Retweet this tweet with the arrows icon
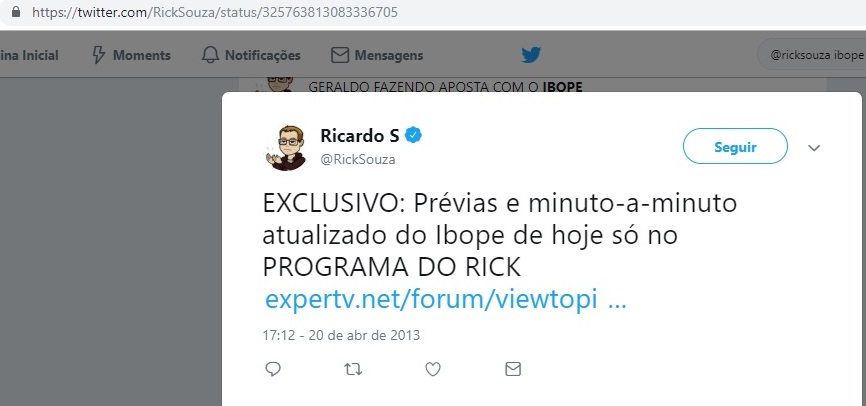The height and width of the screenshot is (406, 866). [353, 369]
